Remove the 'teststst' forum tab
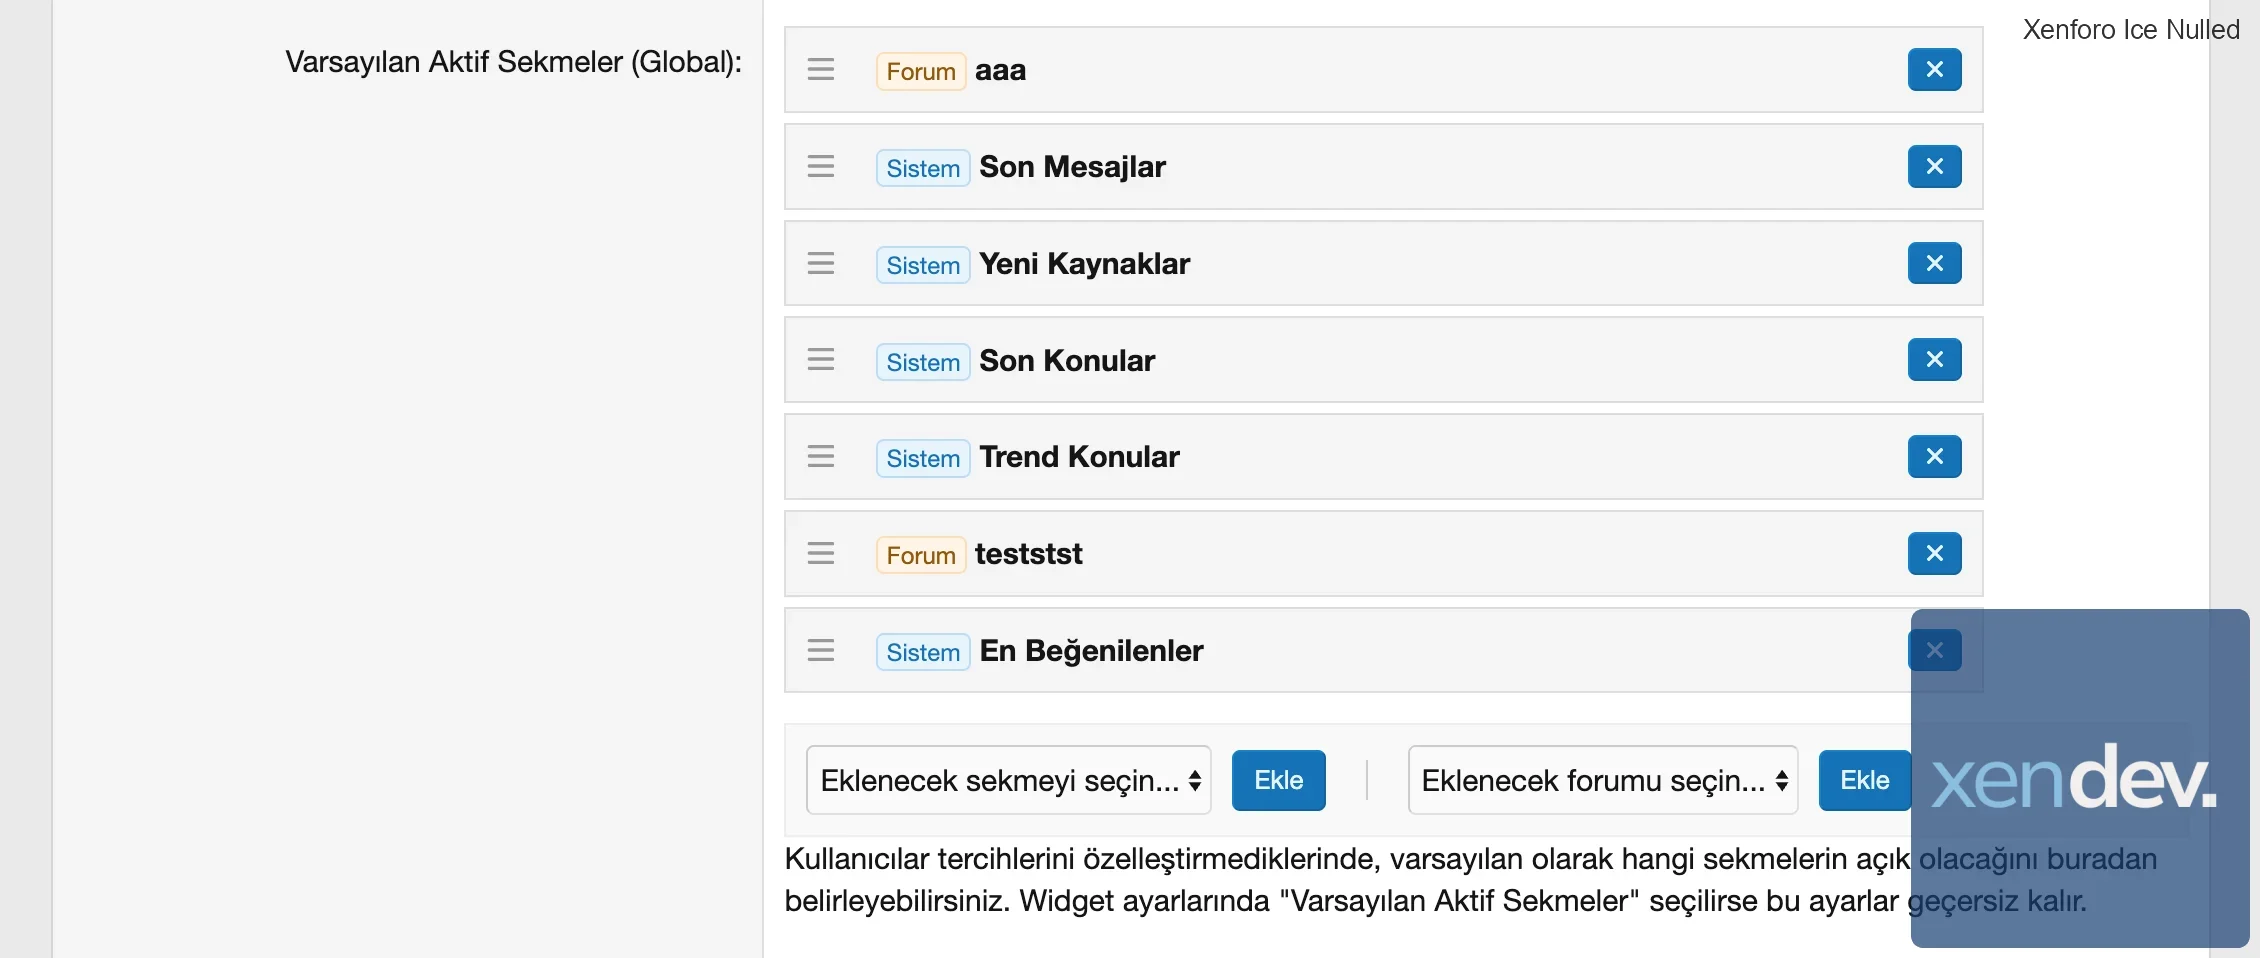This screenshot has height=958, width=2260. (1934, 553)
